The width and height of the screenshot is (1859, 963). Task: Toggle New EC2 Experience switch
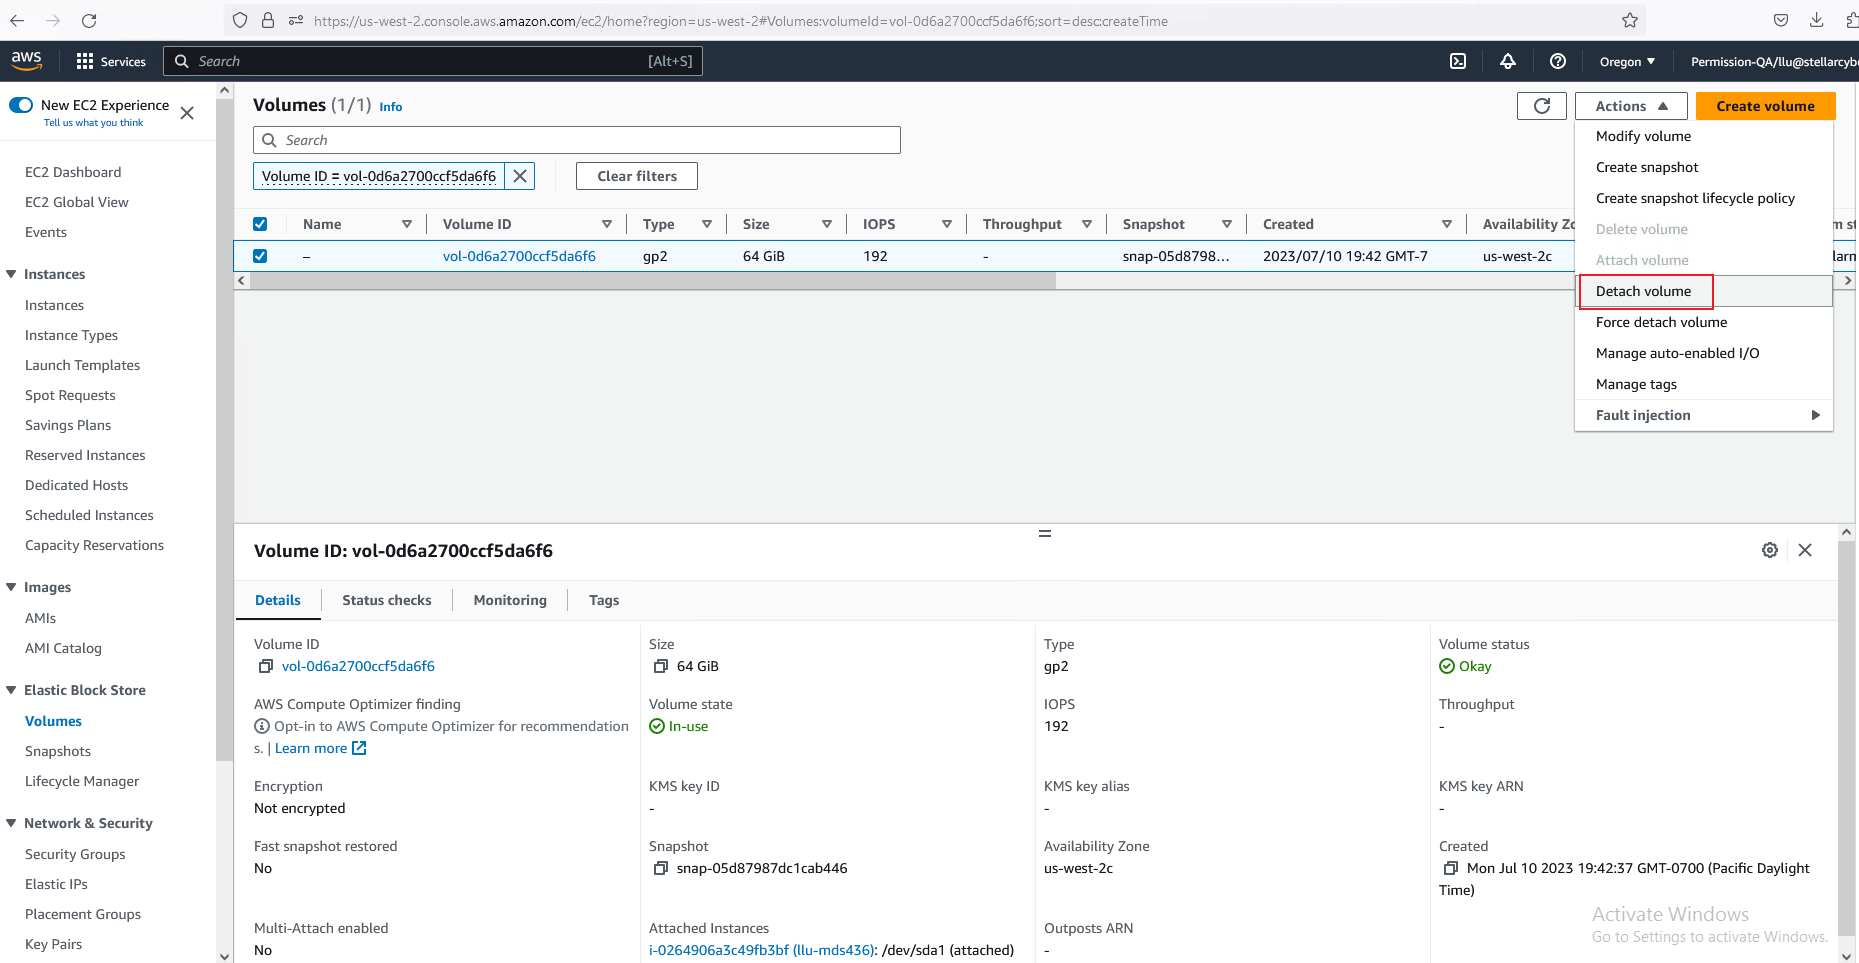21,105
